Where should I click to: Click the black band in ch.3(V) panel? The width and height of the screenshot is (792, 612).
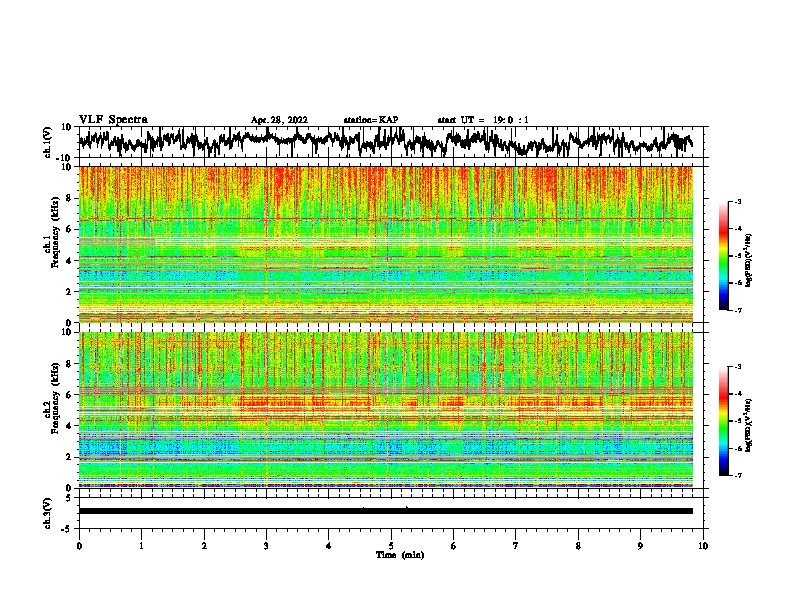(x=386, y=511)
